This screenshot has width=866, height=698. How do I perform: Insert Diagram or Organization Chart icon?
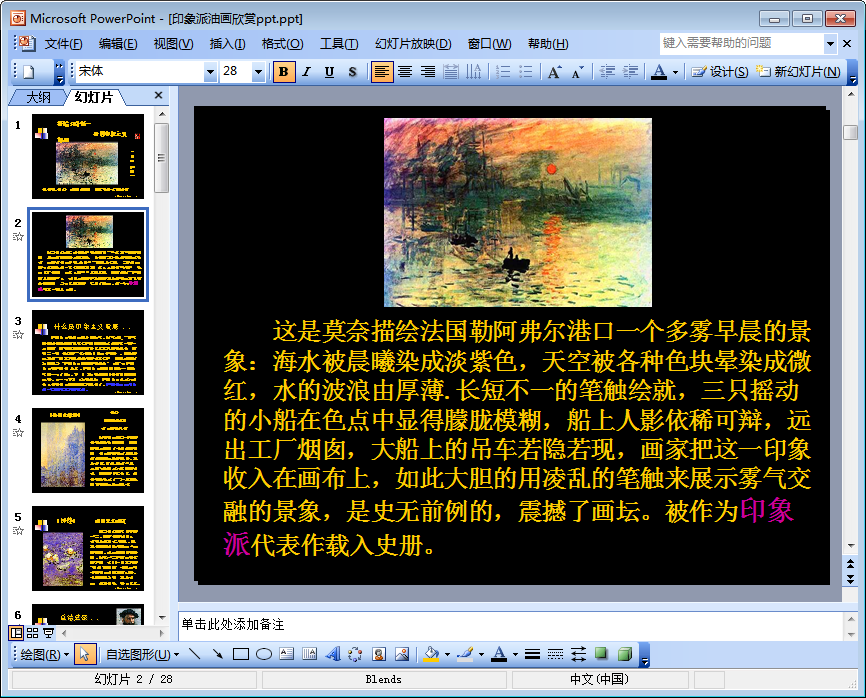[x=356, y=654]
